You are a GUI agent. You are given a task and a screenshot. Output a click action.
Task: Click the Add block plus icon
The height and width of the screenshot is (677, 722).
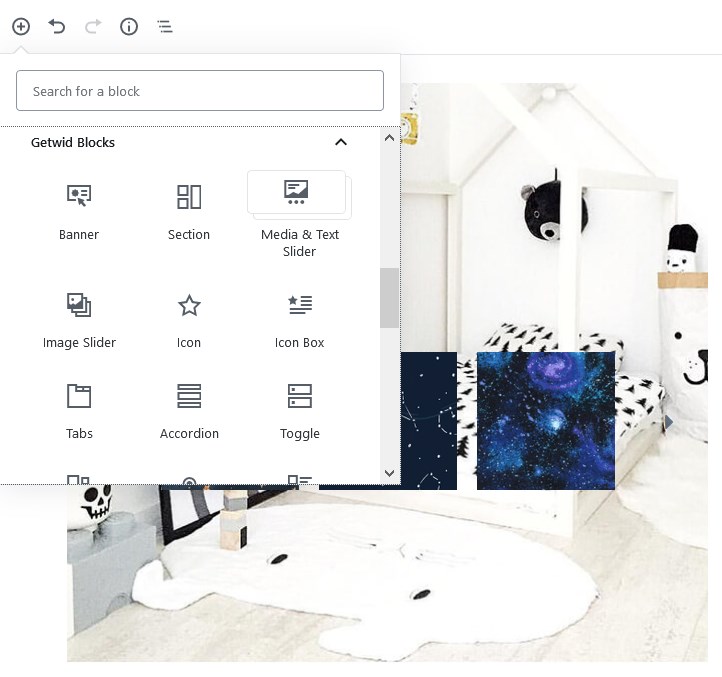21,26
